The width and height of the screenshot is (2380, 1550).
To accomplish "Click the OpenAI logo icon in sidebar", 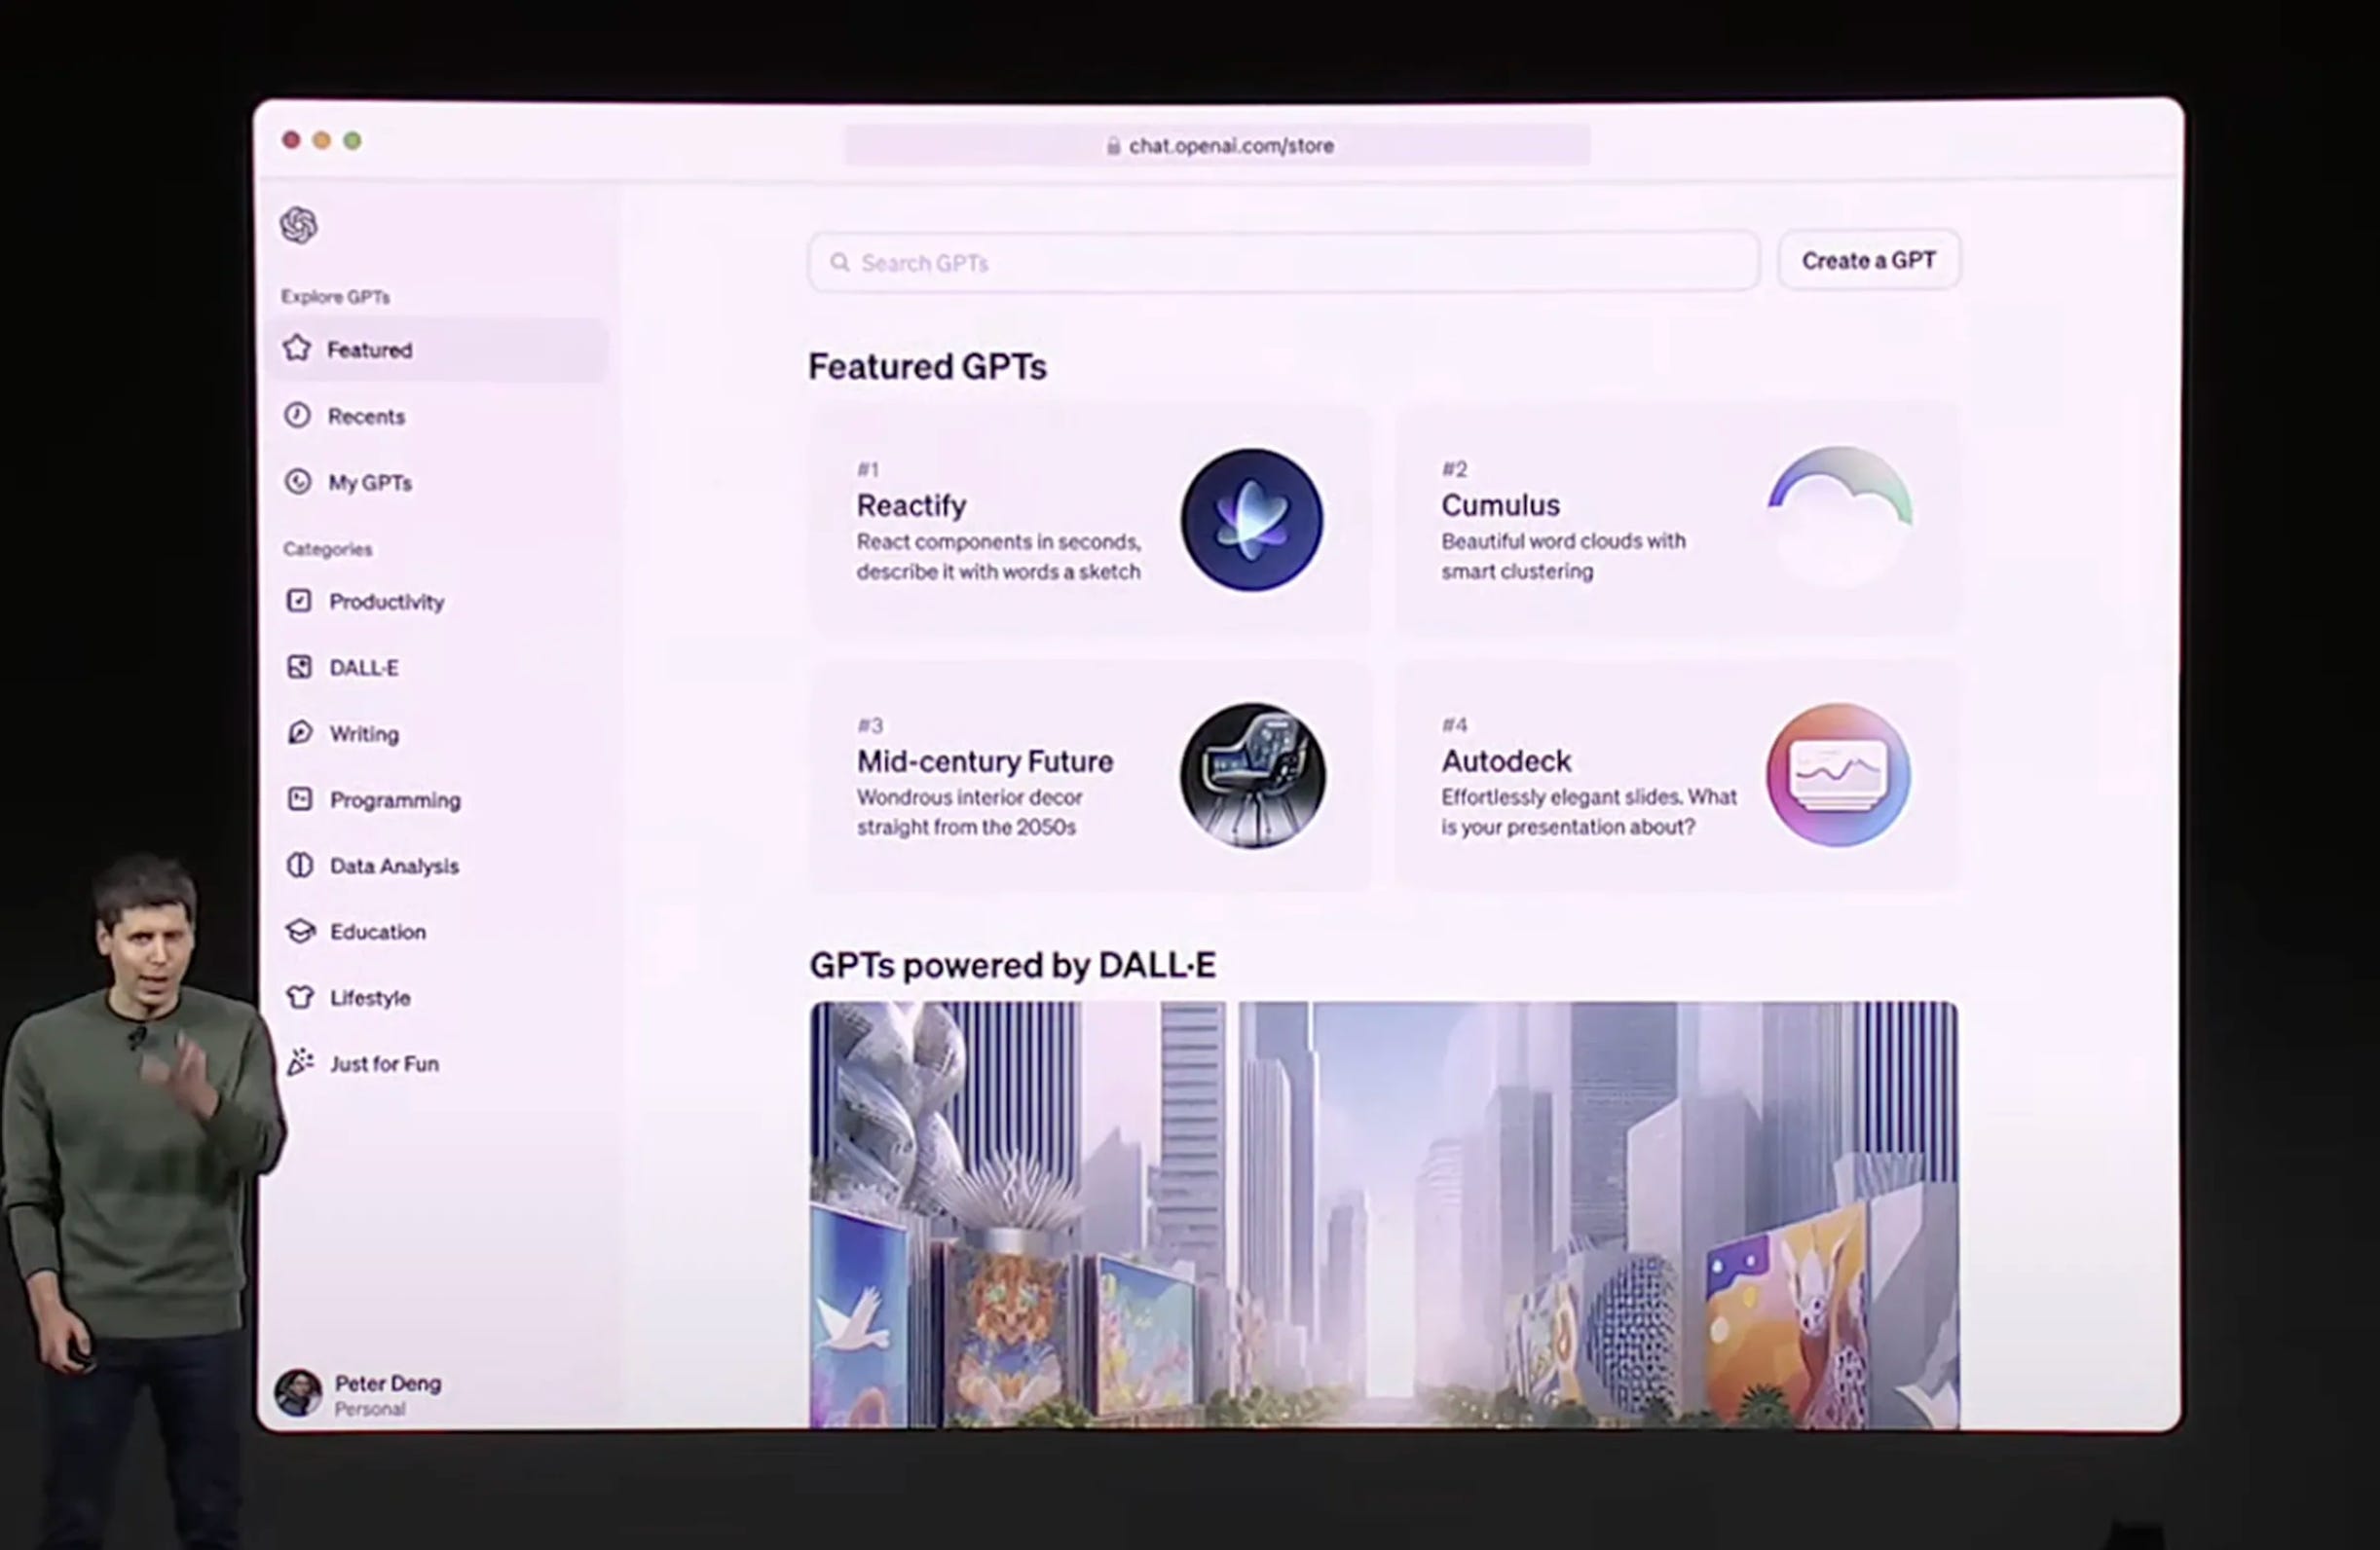I will (x=299, y=225).
